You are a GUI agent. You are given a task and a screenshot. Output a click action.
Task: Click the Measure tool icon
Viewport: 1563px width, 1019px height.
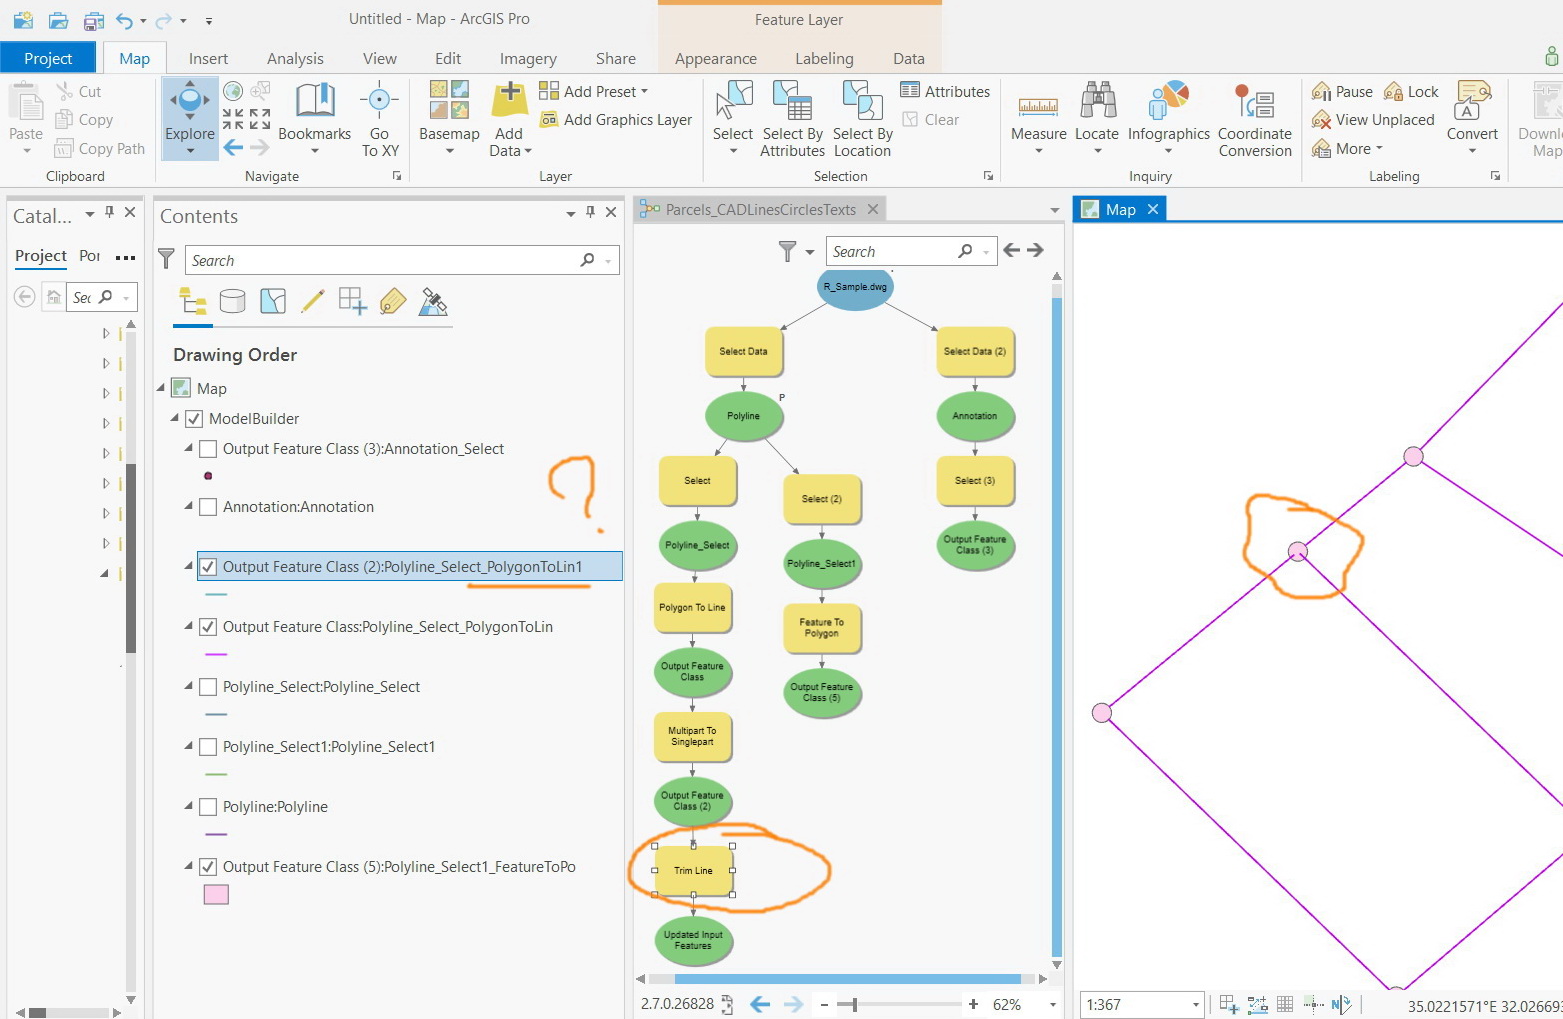(1038, 104)
